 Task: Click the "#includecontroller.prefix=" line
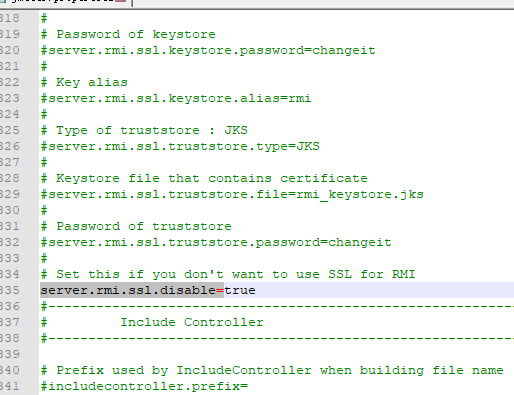pos(144,386)
